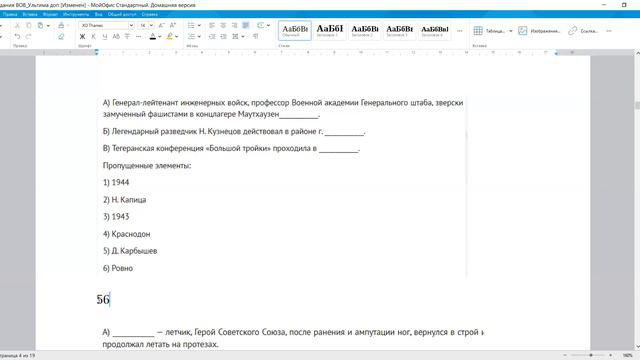Toggle Underline (Ч) formatting
The width and height of the screenshot is (640, 360).
click(105, 36)
